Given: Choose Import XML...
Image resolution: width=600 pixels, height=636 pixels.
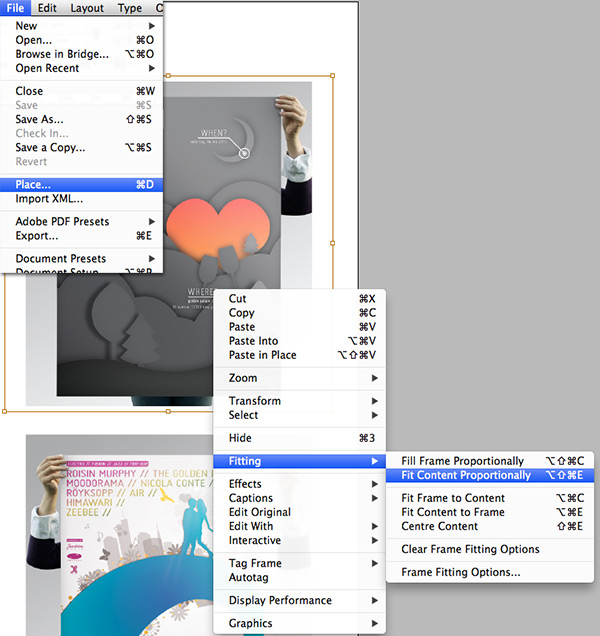Looking at the screenshot, I should pyautogui.click(x=82, y=199).
